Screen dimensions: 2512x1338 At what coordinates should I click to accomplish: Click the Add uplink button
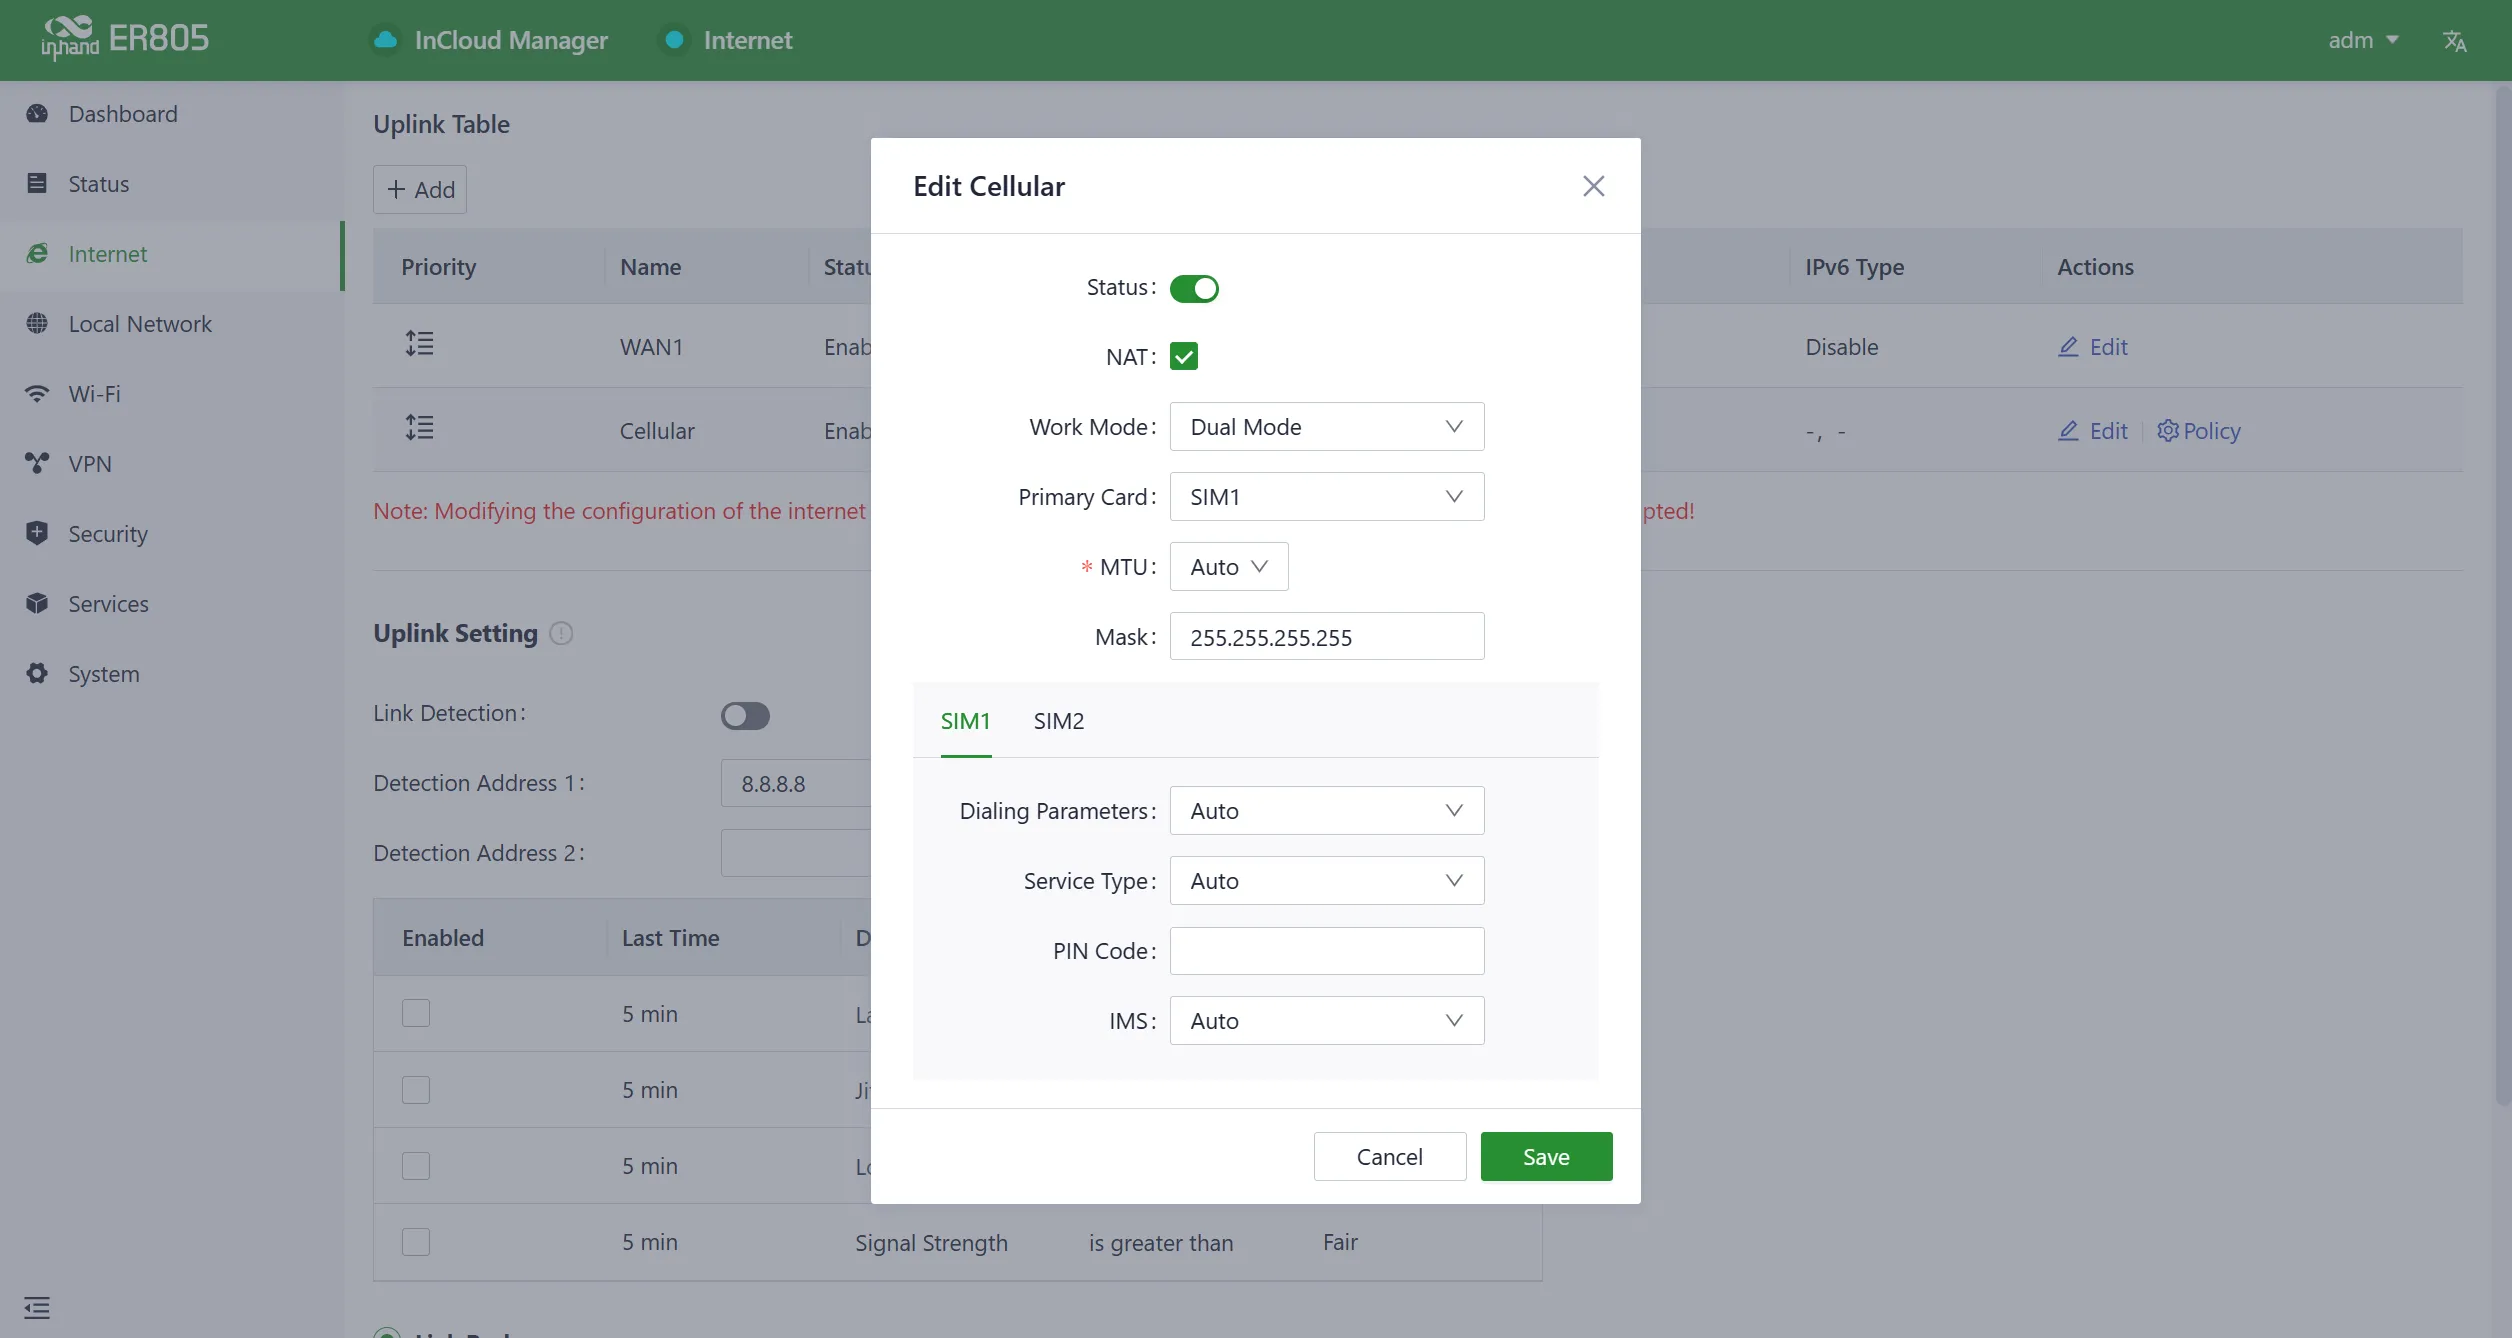(x=420, y=190)
